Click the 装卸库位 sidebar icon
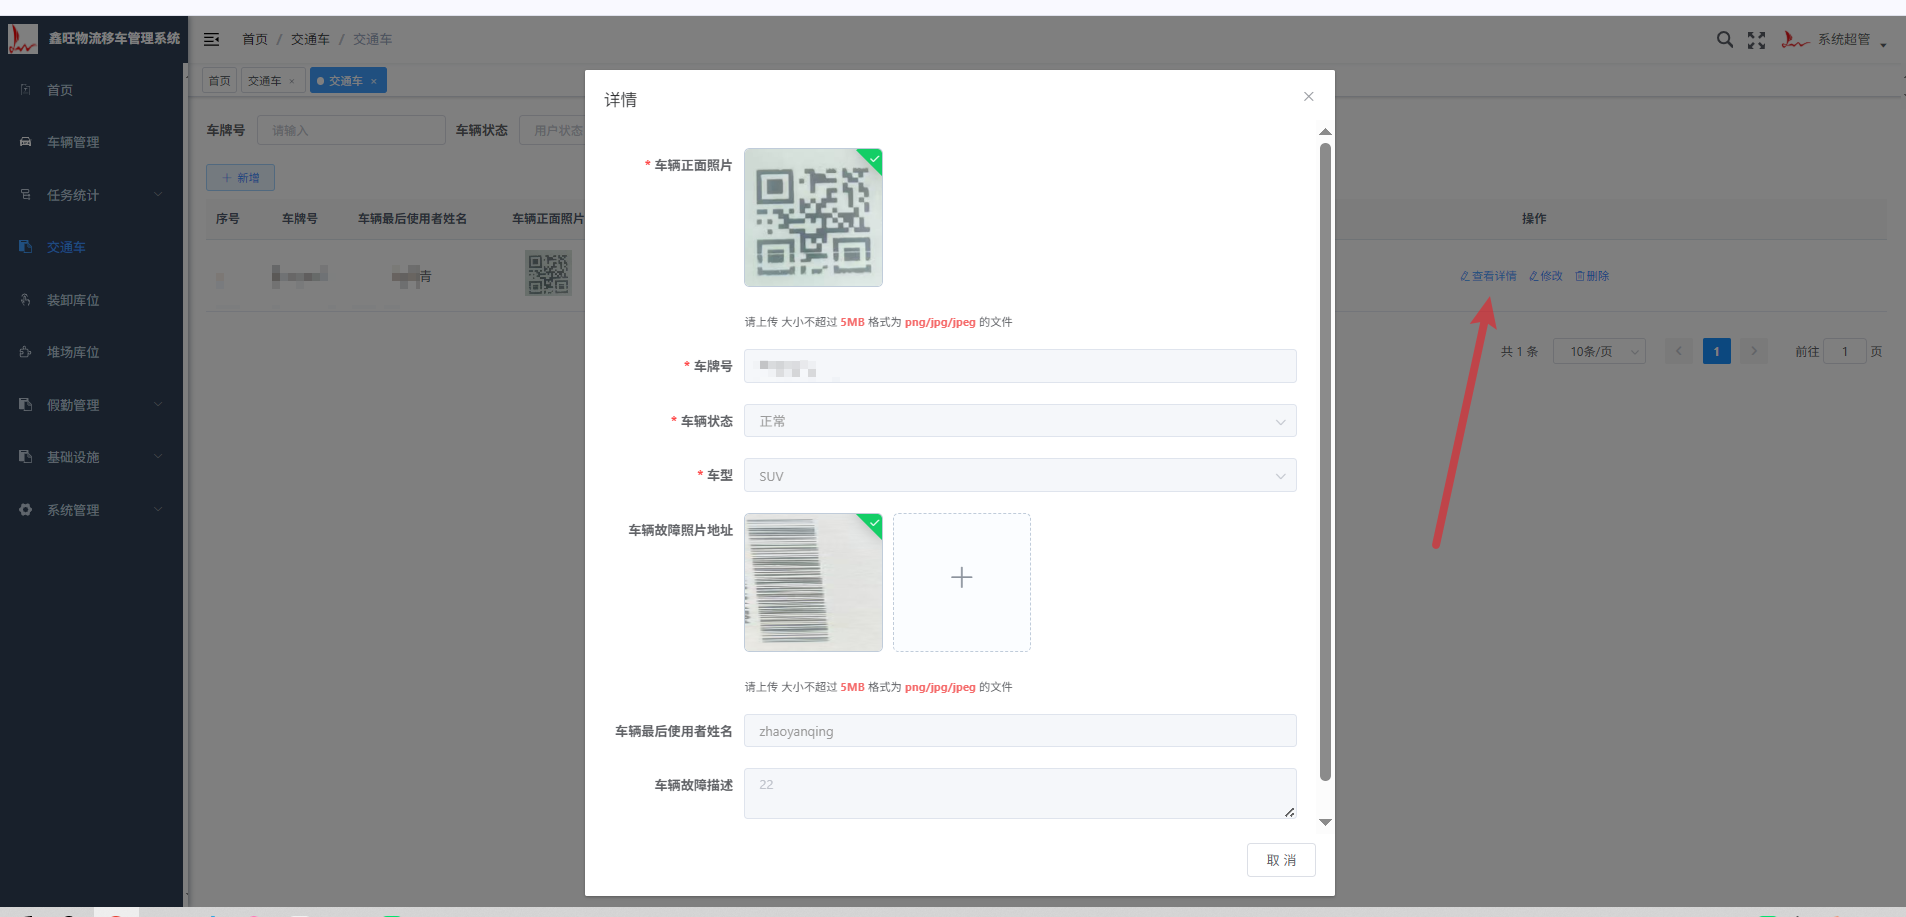Image resolution: width=1906 pixels, height=917 pixels. (26, 300)
